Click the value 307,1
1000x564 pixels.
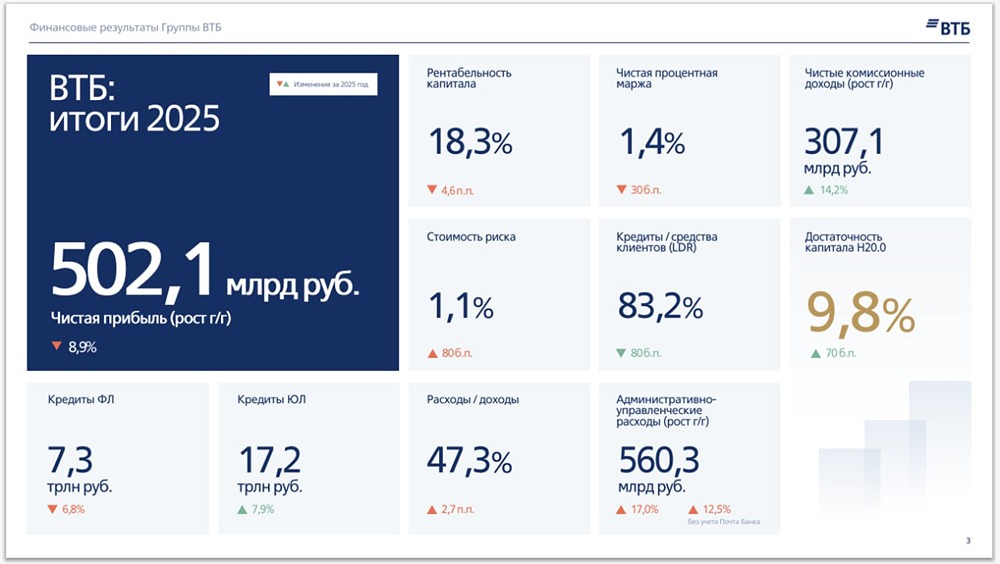point(844,142)
